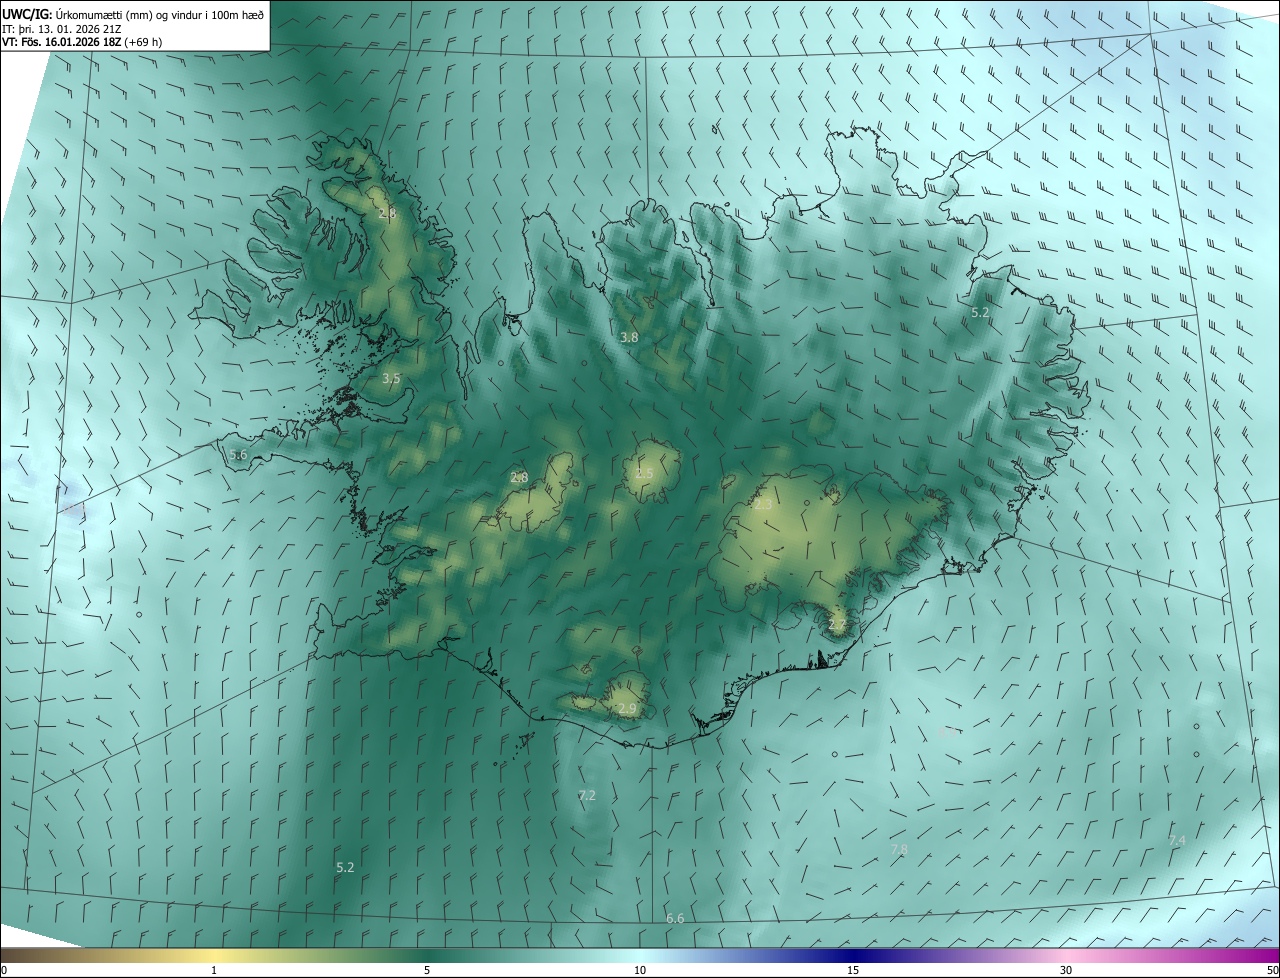This screenshot has height=978, width=1280.
Task: Click the 5.2 value over the southwestern sea
Action: click(345, 868)
